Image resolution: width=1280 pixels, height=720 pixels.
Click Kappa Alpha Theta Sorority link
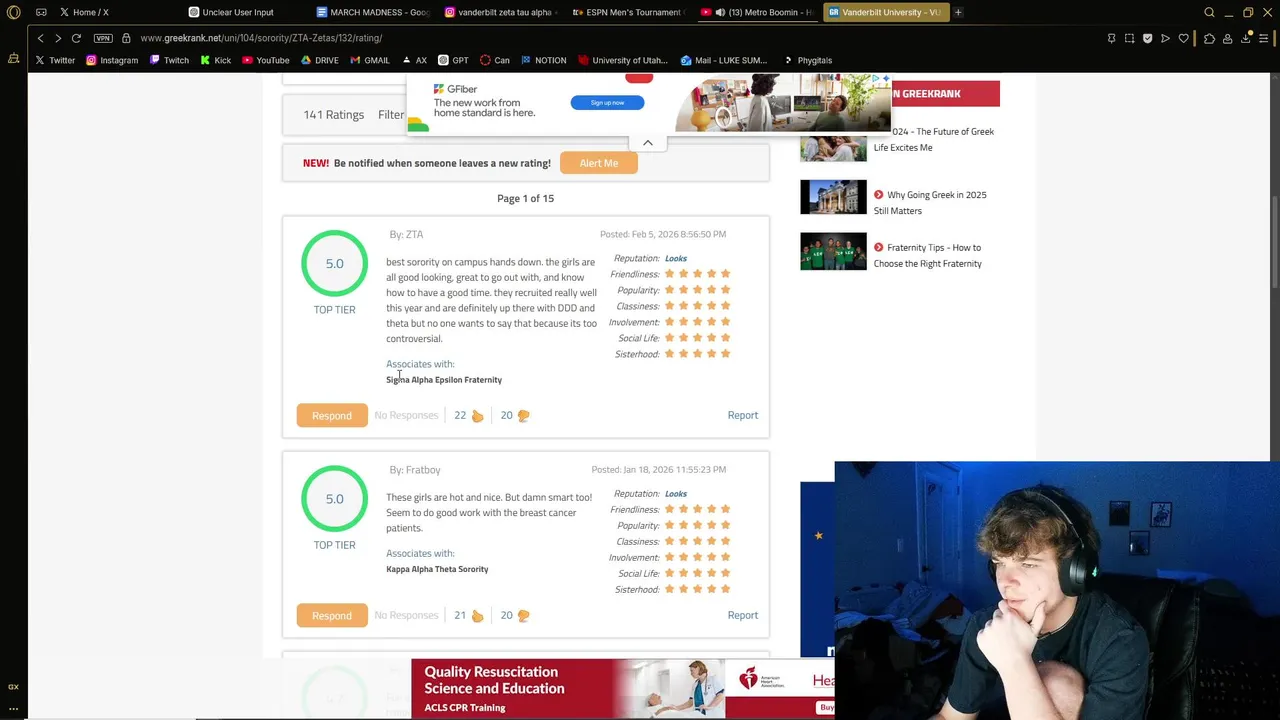(x=437, y=569)
